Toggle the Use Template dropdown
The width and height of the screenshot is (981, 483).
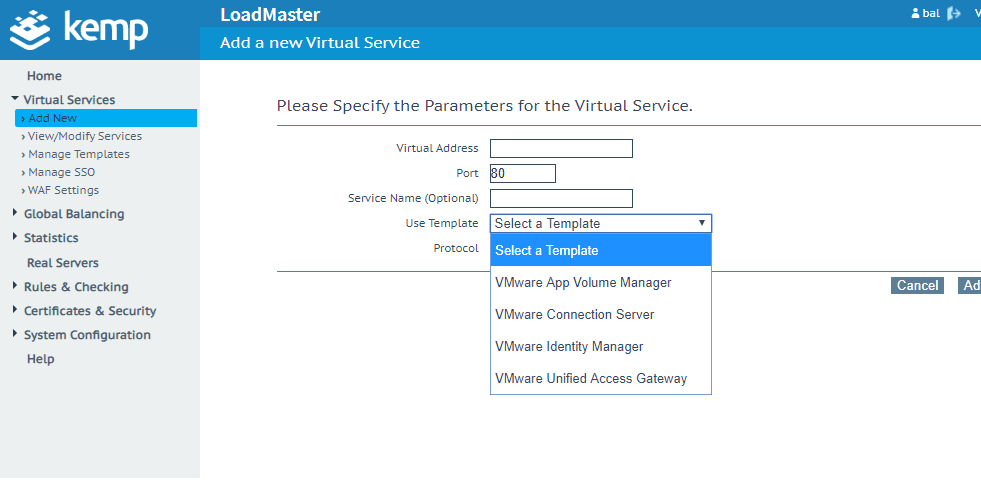601,223
